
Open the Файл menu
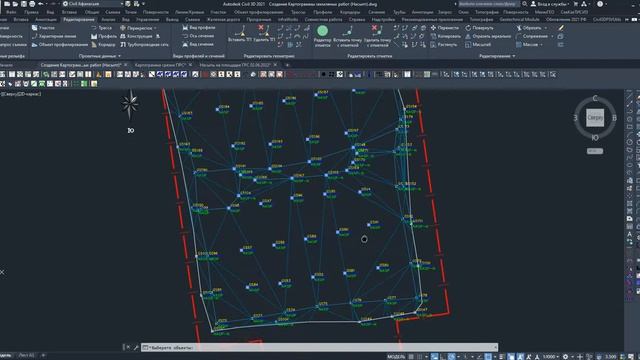tap(11, 12)
